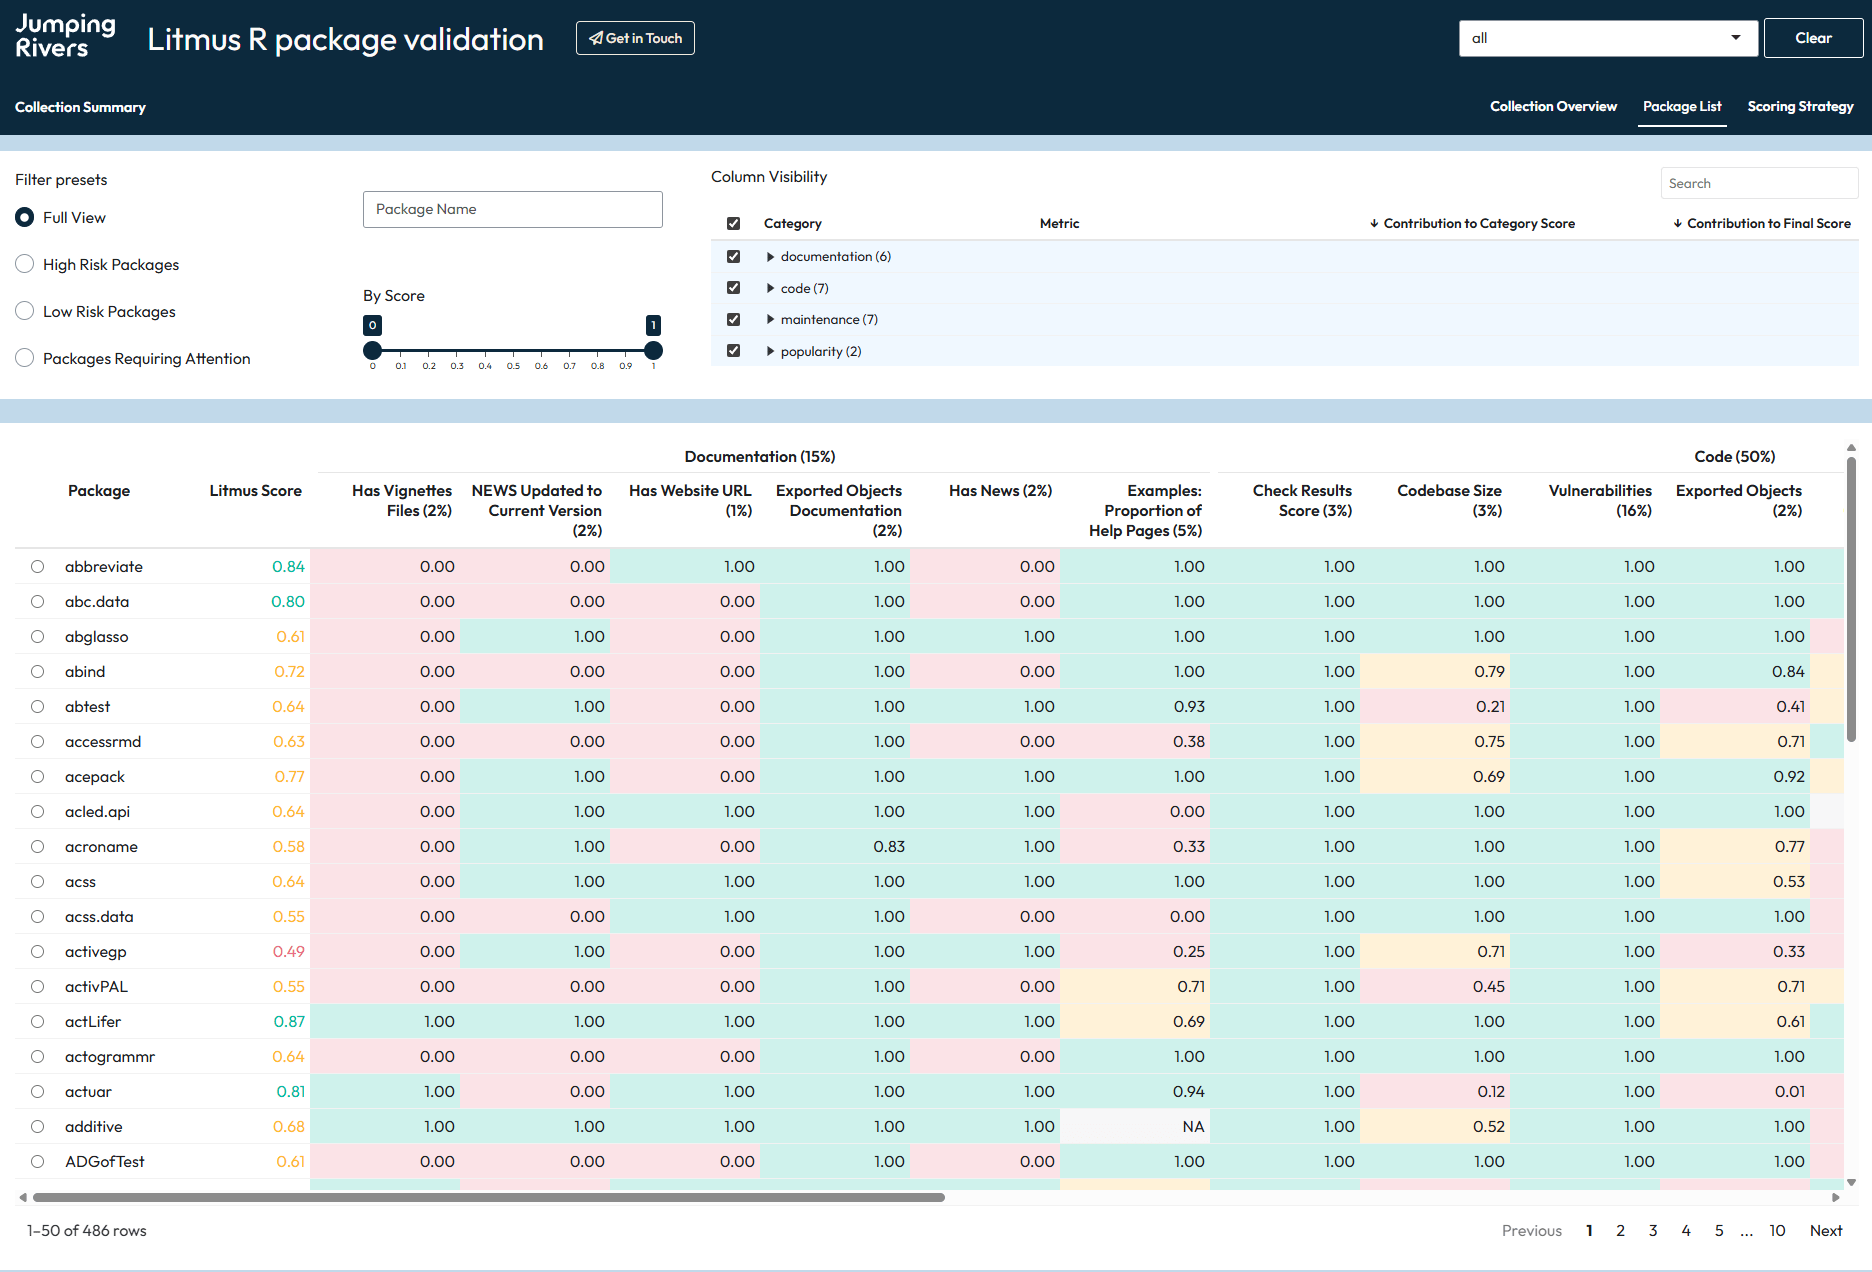Expand popularity (2) disclosure triangle
1872x1272 pixels.
pos(770,351)
